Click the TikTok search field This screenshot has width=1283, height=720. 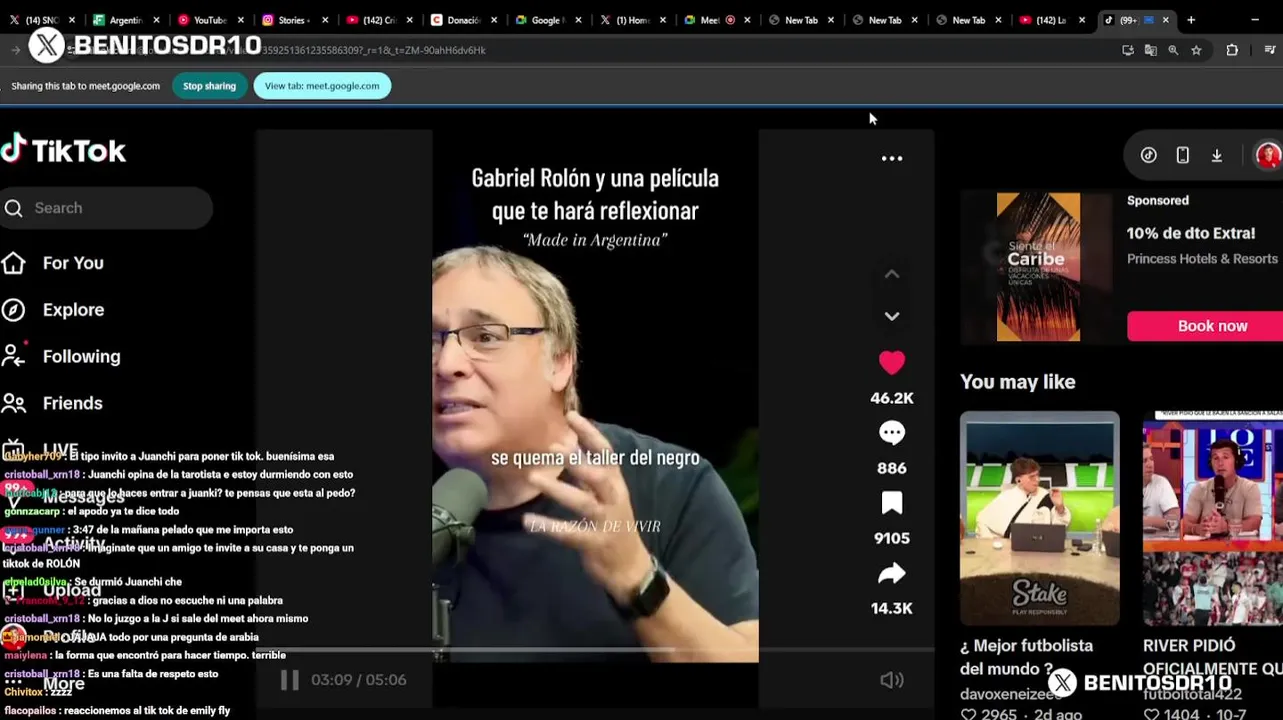[106, 208]
